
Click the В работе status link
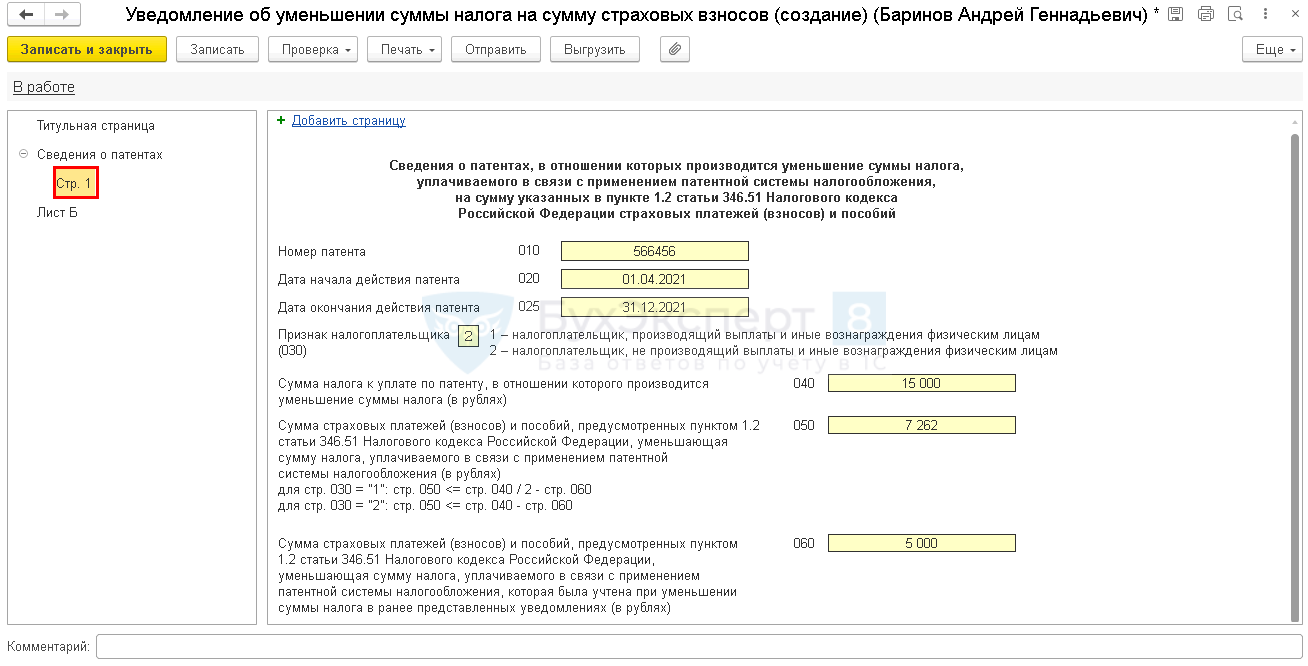[44, 87]
